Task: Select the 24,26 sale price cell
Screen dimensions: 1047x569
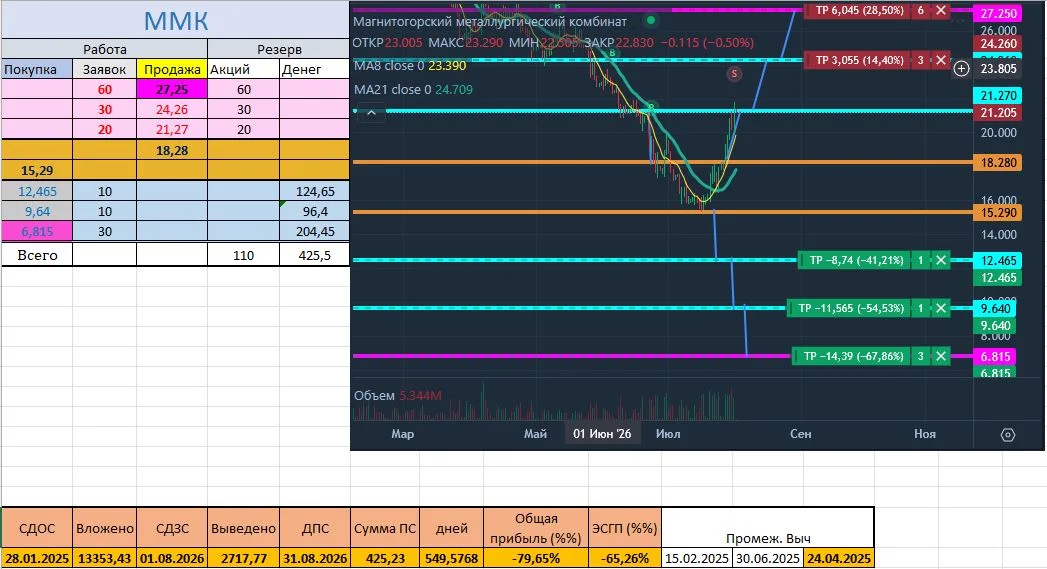Action: 172,109
